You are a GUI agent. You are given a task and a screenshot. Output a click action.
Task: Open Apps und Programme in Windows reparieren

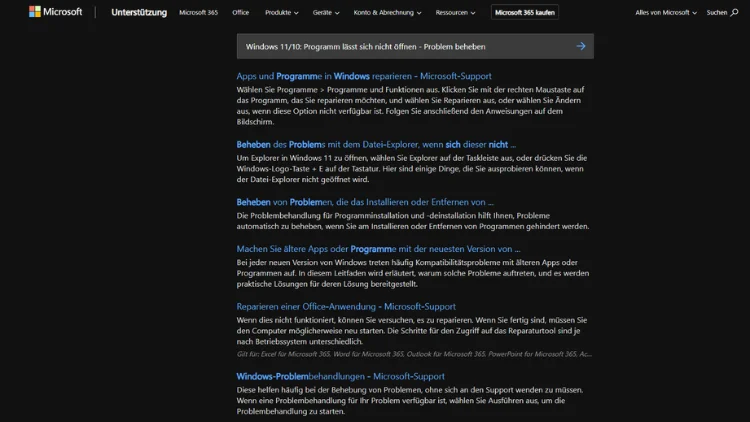364,76
